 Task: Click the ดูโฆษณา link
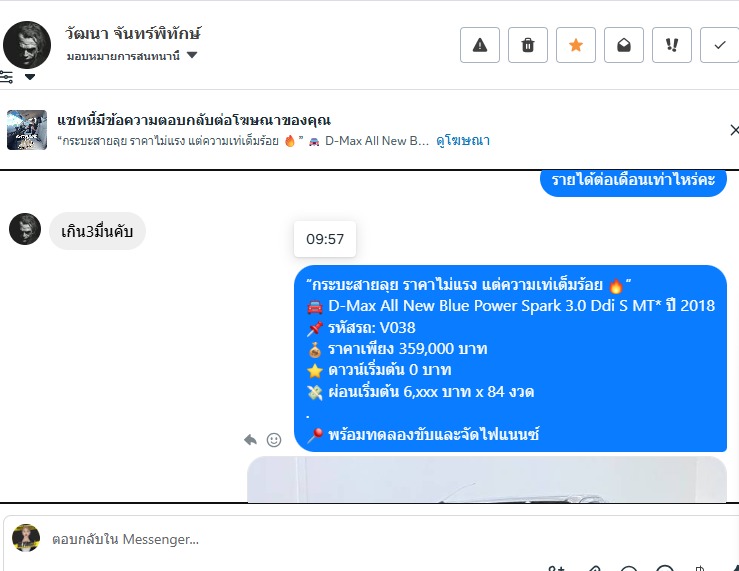pyautogui.click(x=463, y=140)
